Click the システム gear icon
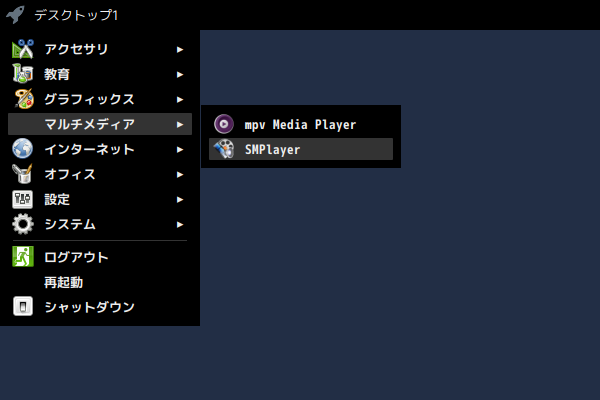 23,224
